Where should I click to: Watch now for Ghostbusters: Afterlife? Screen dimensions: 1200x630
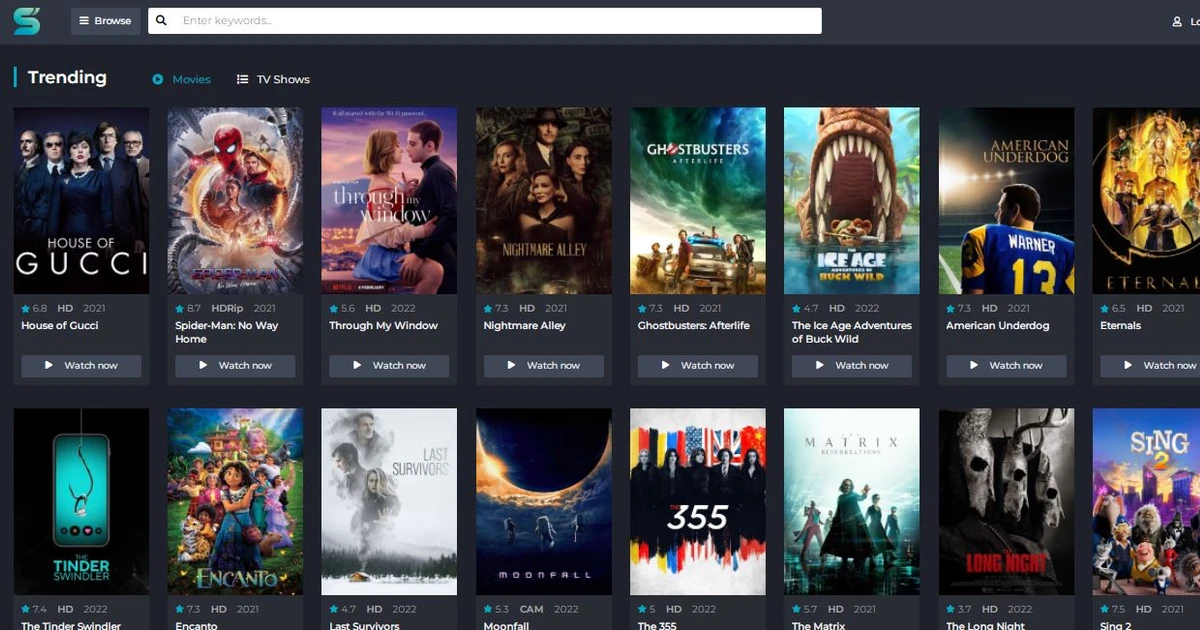(698, 365)
